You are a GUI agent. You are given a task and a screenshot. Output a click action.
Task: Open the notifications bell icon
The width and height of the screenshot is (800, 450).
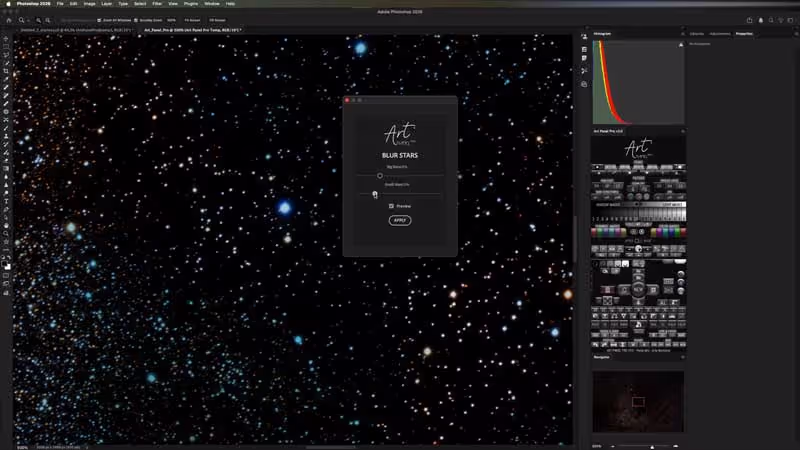[x=761, y=20]
